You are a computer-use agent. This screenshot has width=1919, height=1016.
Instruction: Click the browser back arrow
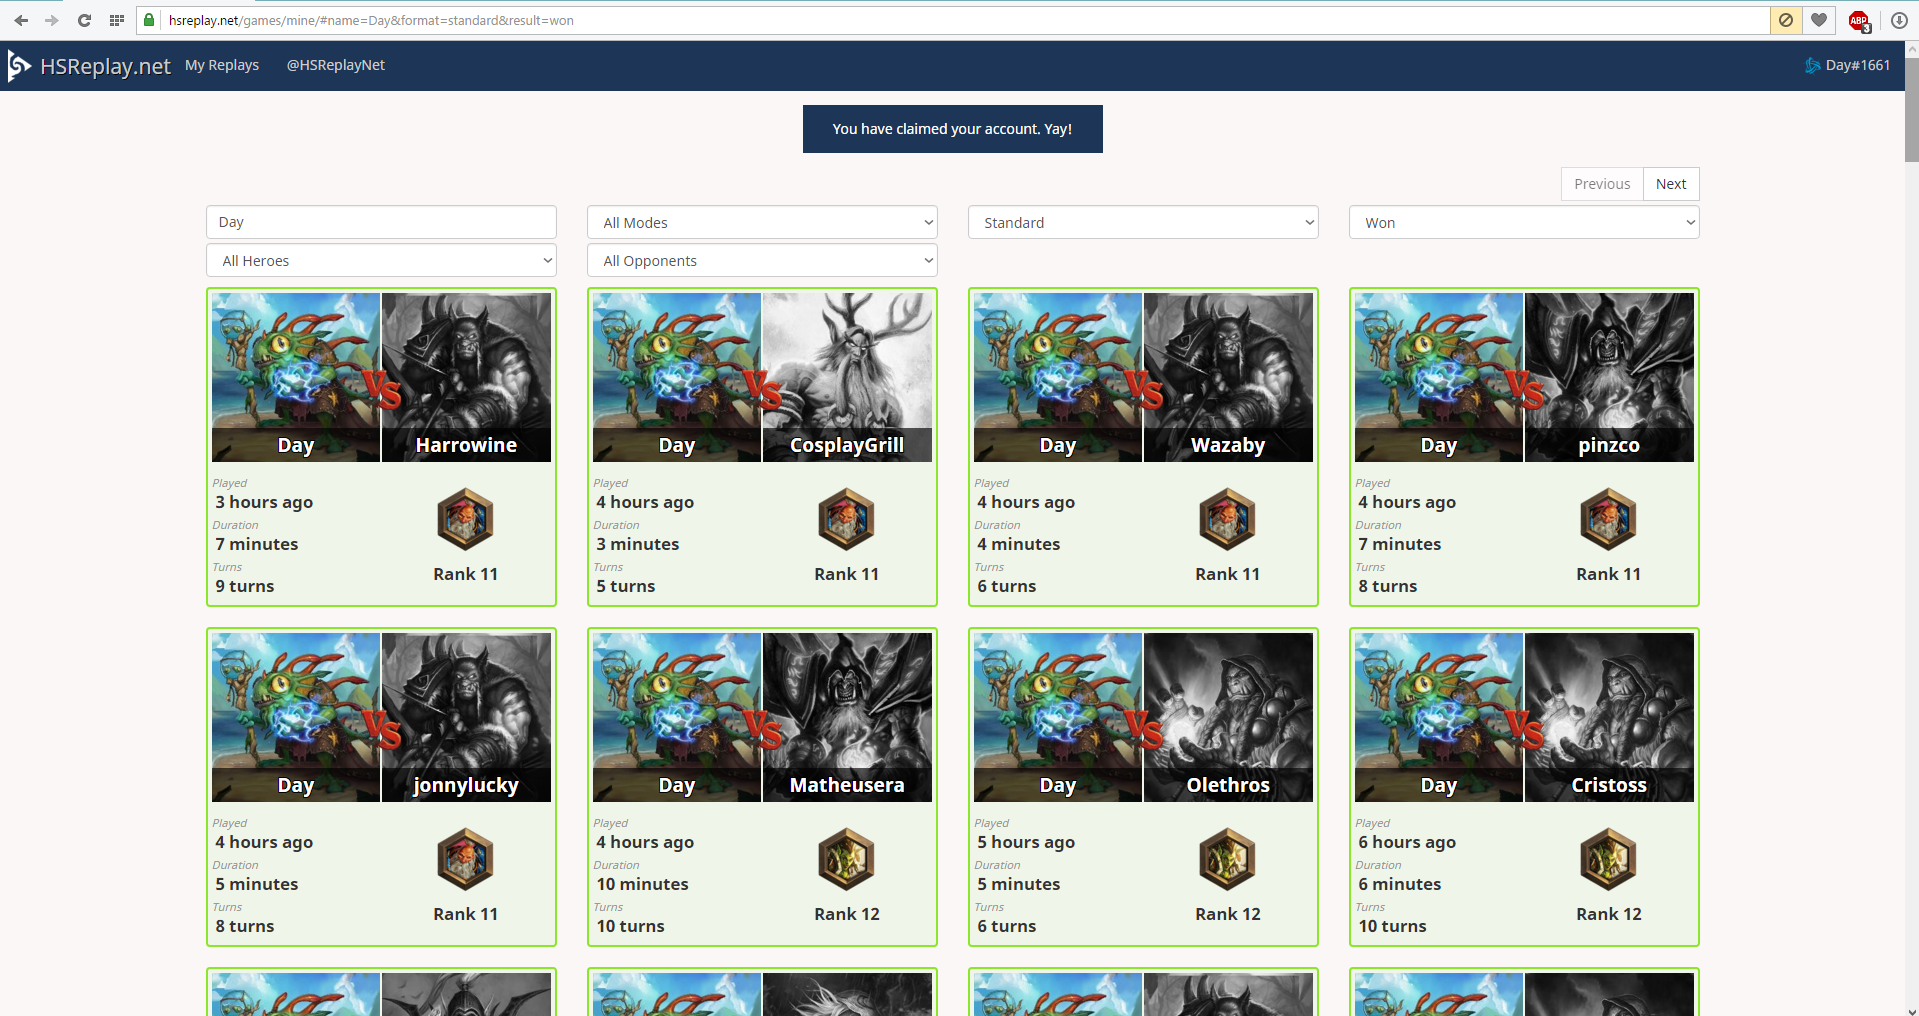(21, 20)
